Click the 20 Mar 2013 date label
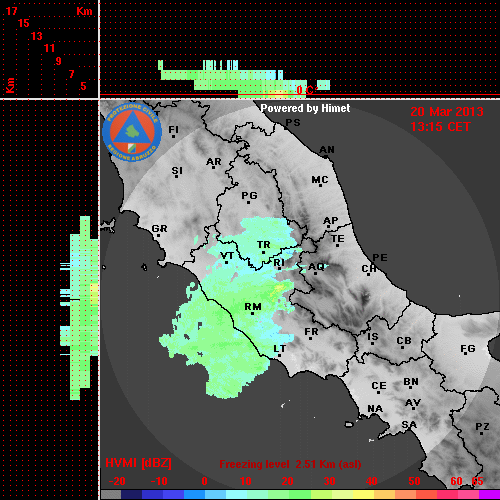The image size is (500, 500). [x=447, y=112]
